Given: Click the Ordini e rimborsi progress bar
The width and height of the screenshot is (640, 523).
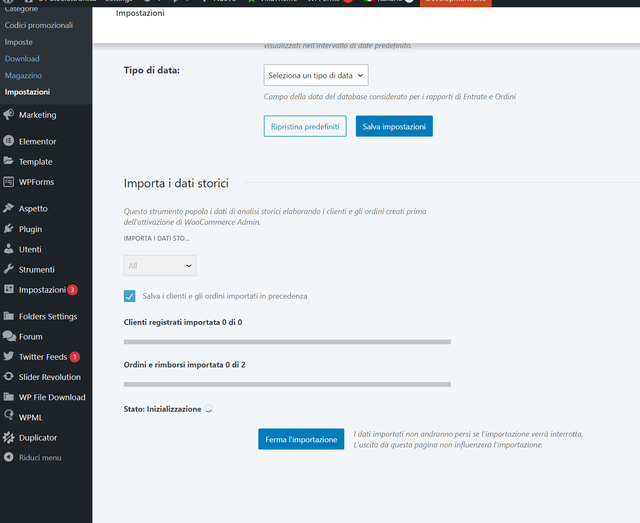Looking at the screenshot, I should point(287,384).
